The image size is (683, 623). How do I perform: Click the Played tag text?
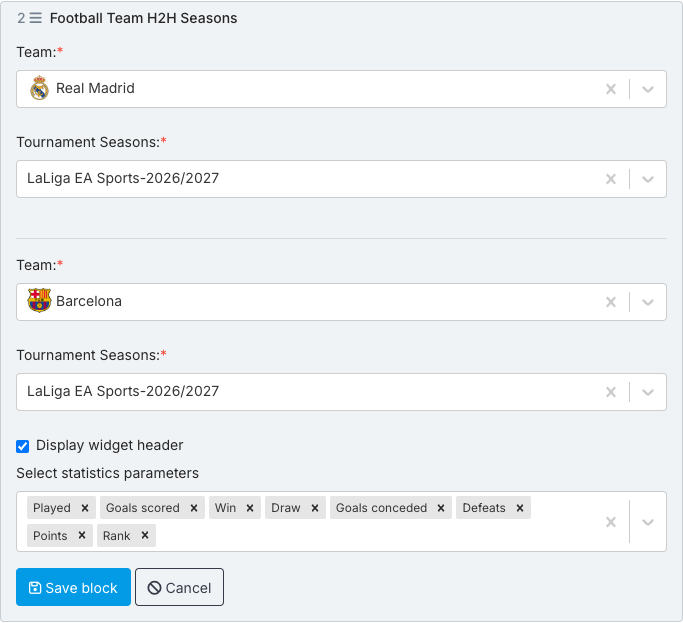(x=52, y=508)
